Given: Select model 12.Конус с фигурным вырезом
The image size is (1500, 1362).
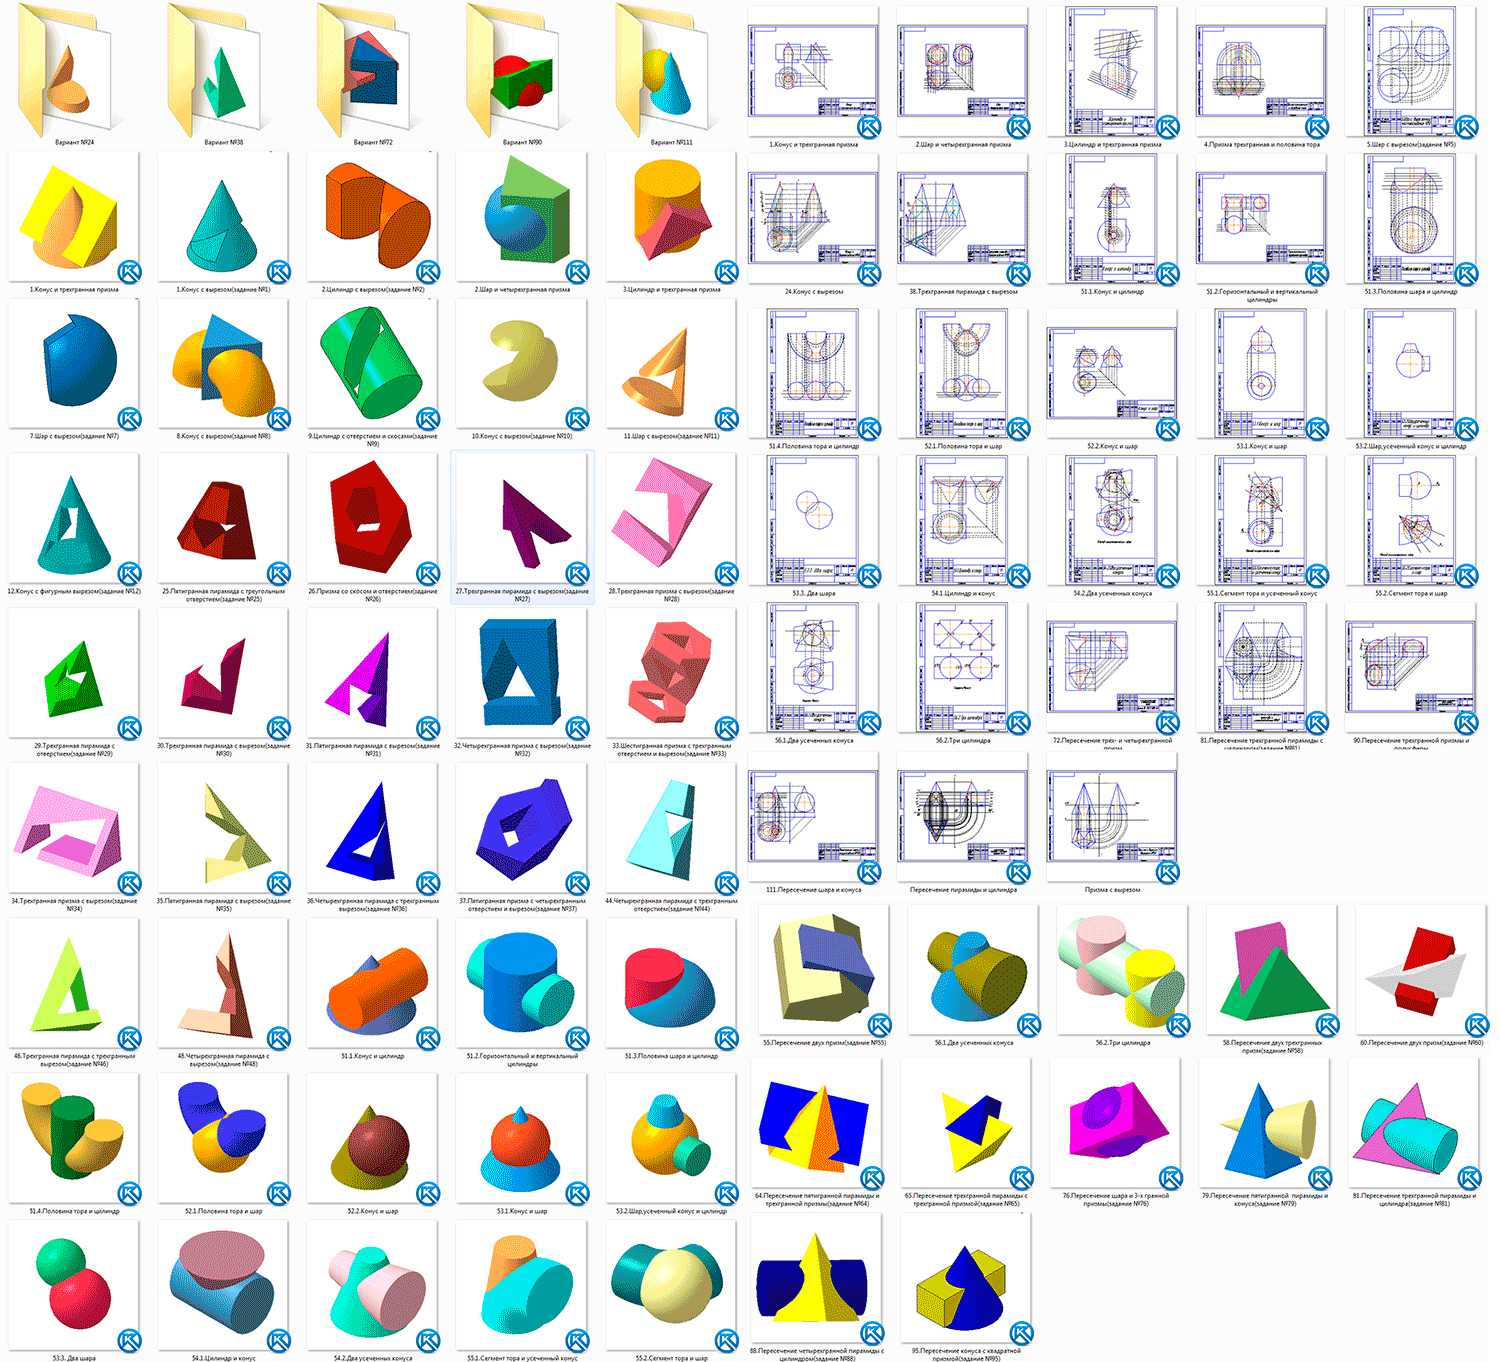Looking at the screenshot, I should click(x=74, y=519).
